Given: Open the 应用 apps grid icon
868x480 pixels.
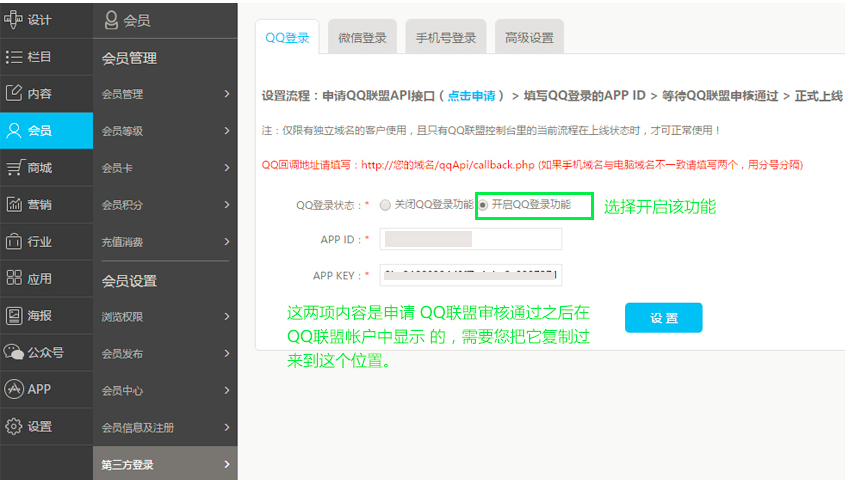Looking at the screenshot, I should coord(14,278).
